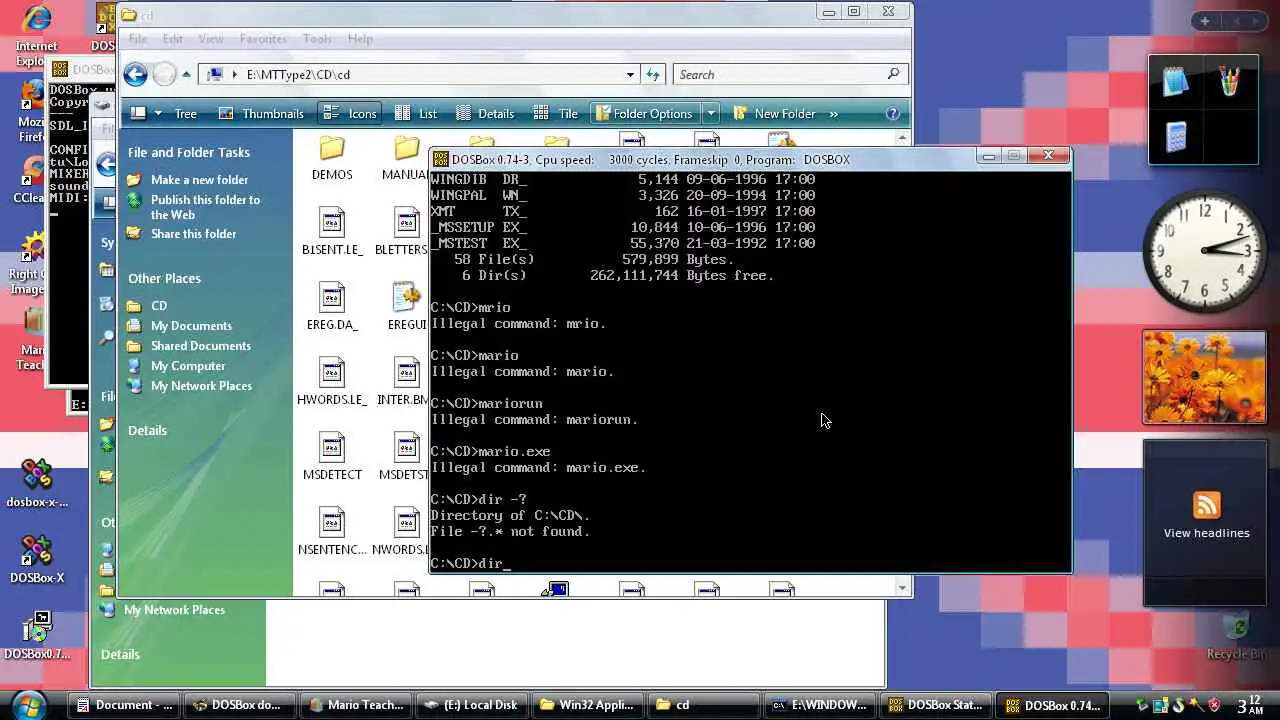Open the address bar history dropdown
Screen dimensions: 1280x720
630,74
